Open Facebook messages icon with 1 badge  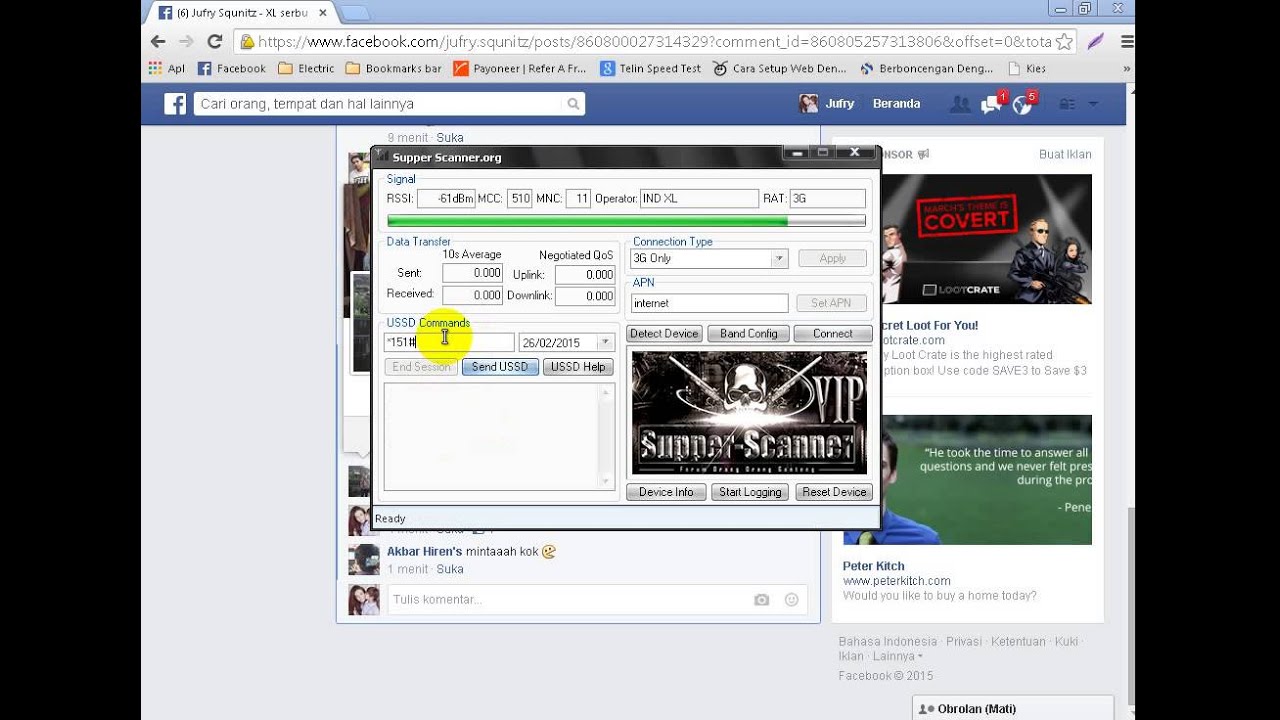click(992, 104)
